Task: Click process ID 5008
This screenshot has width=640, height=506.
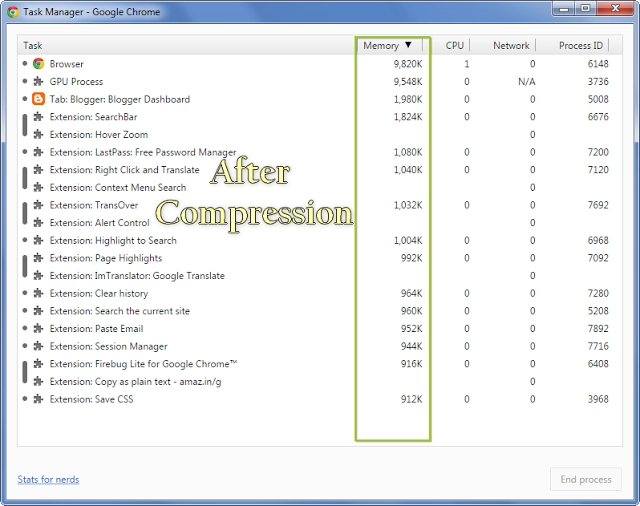Action: tap(598, 99)
